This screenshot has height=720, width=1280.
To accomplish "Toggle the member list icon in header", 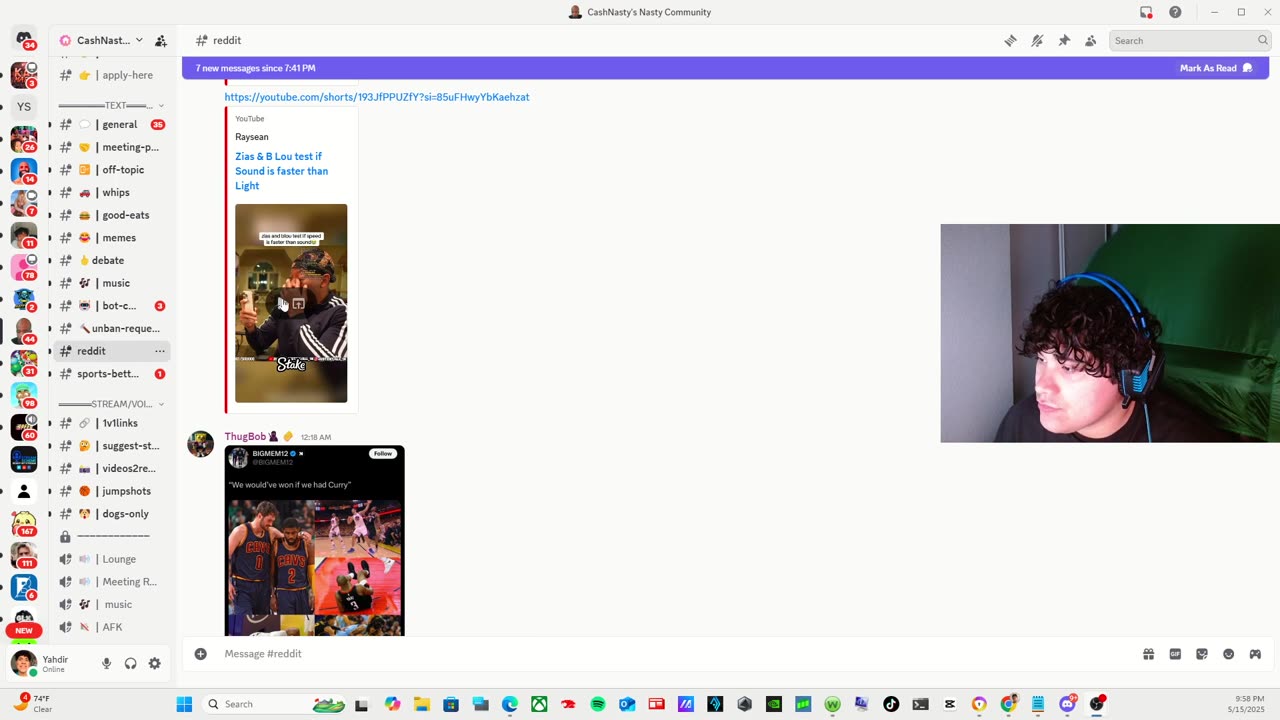I will 1091,41.
